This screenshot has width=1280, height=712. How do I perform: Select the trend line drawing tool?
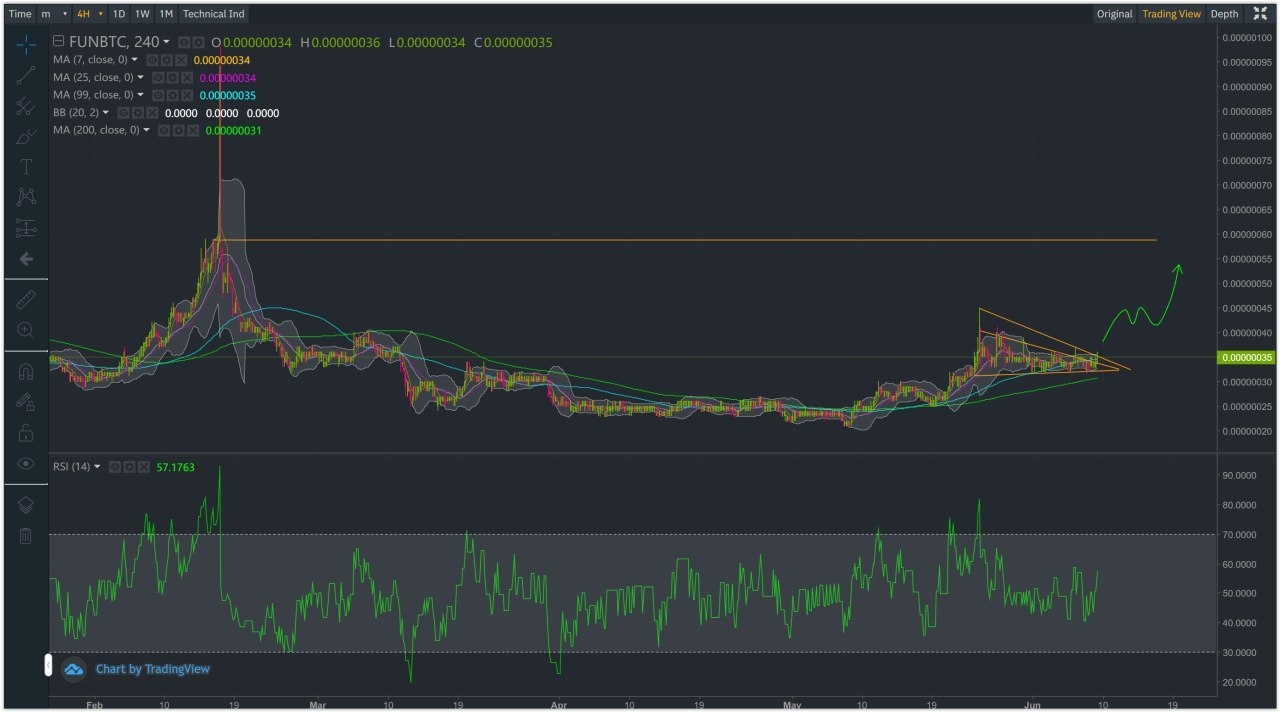click(x=26, y=75)
